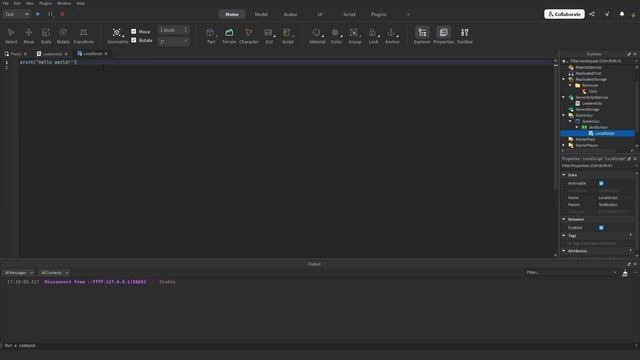
Task: Switch to the Script ribbon tab
Action: pos(349,14)
